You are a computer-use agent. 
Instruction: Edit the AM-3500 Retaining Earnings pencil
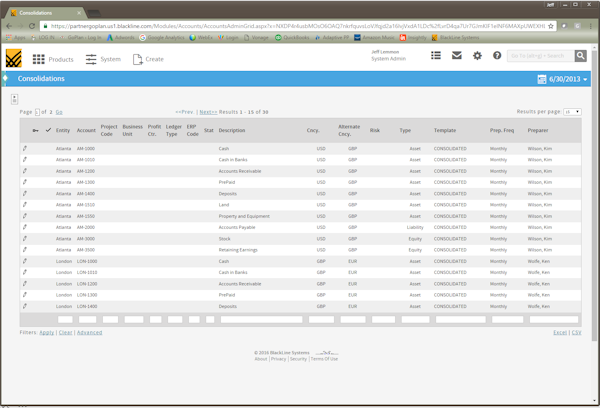point(25,250)
